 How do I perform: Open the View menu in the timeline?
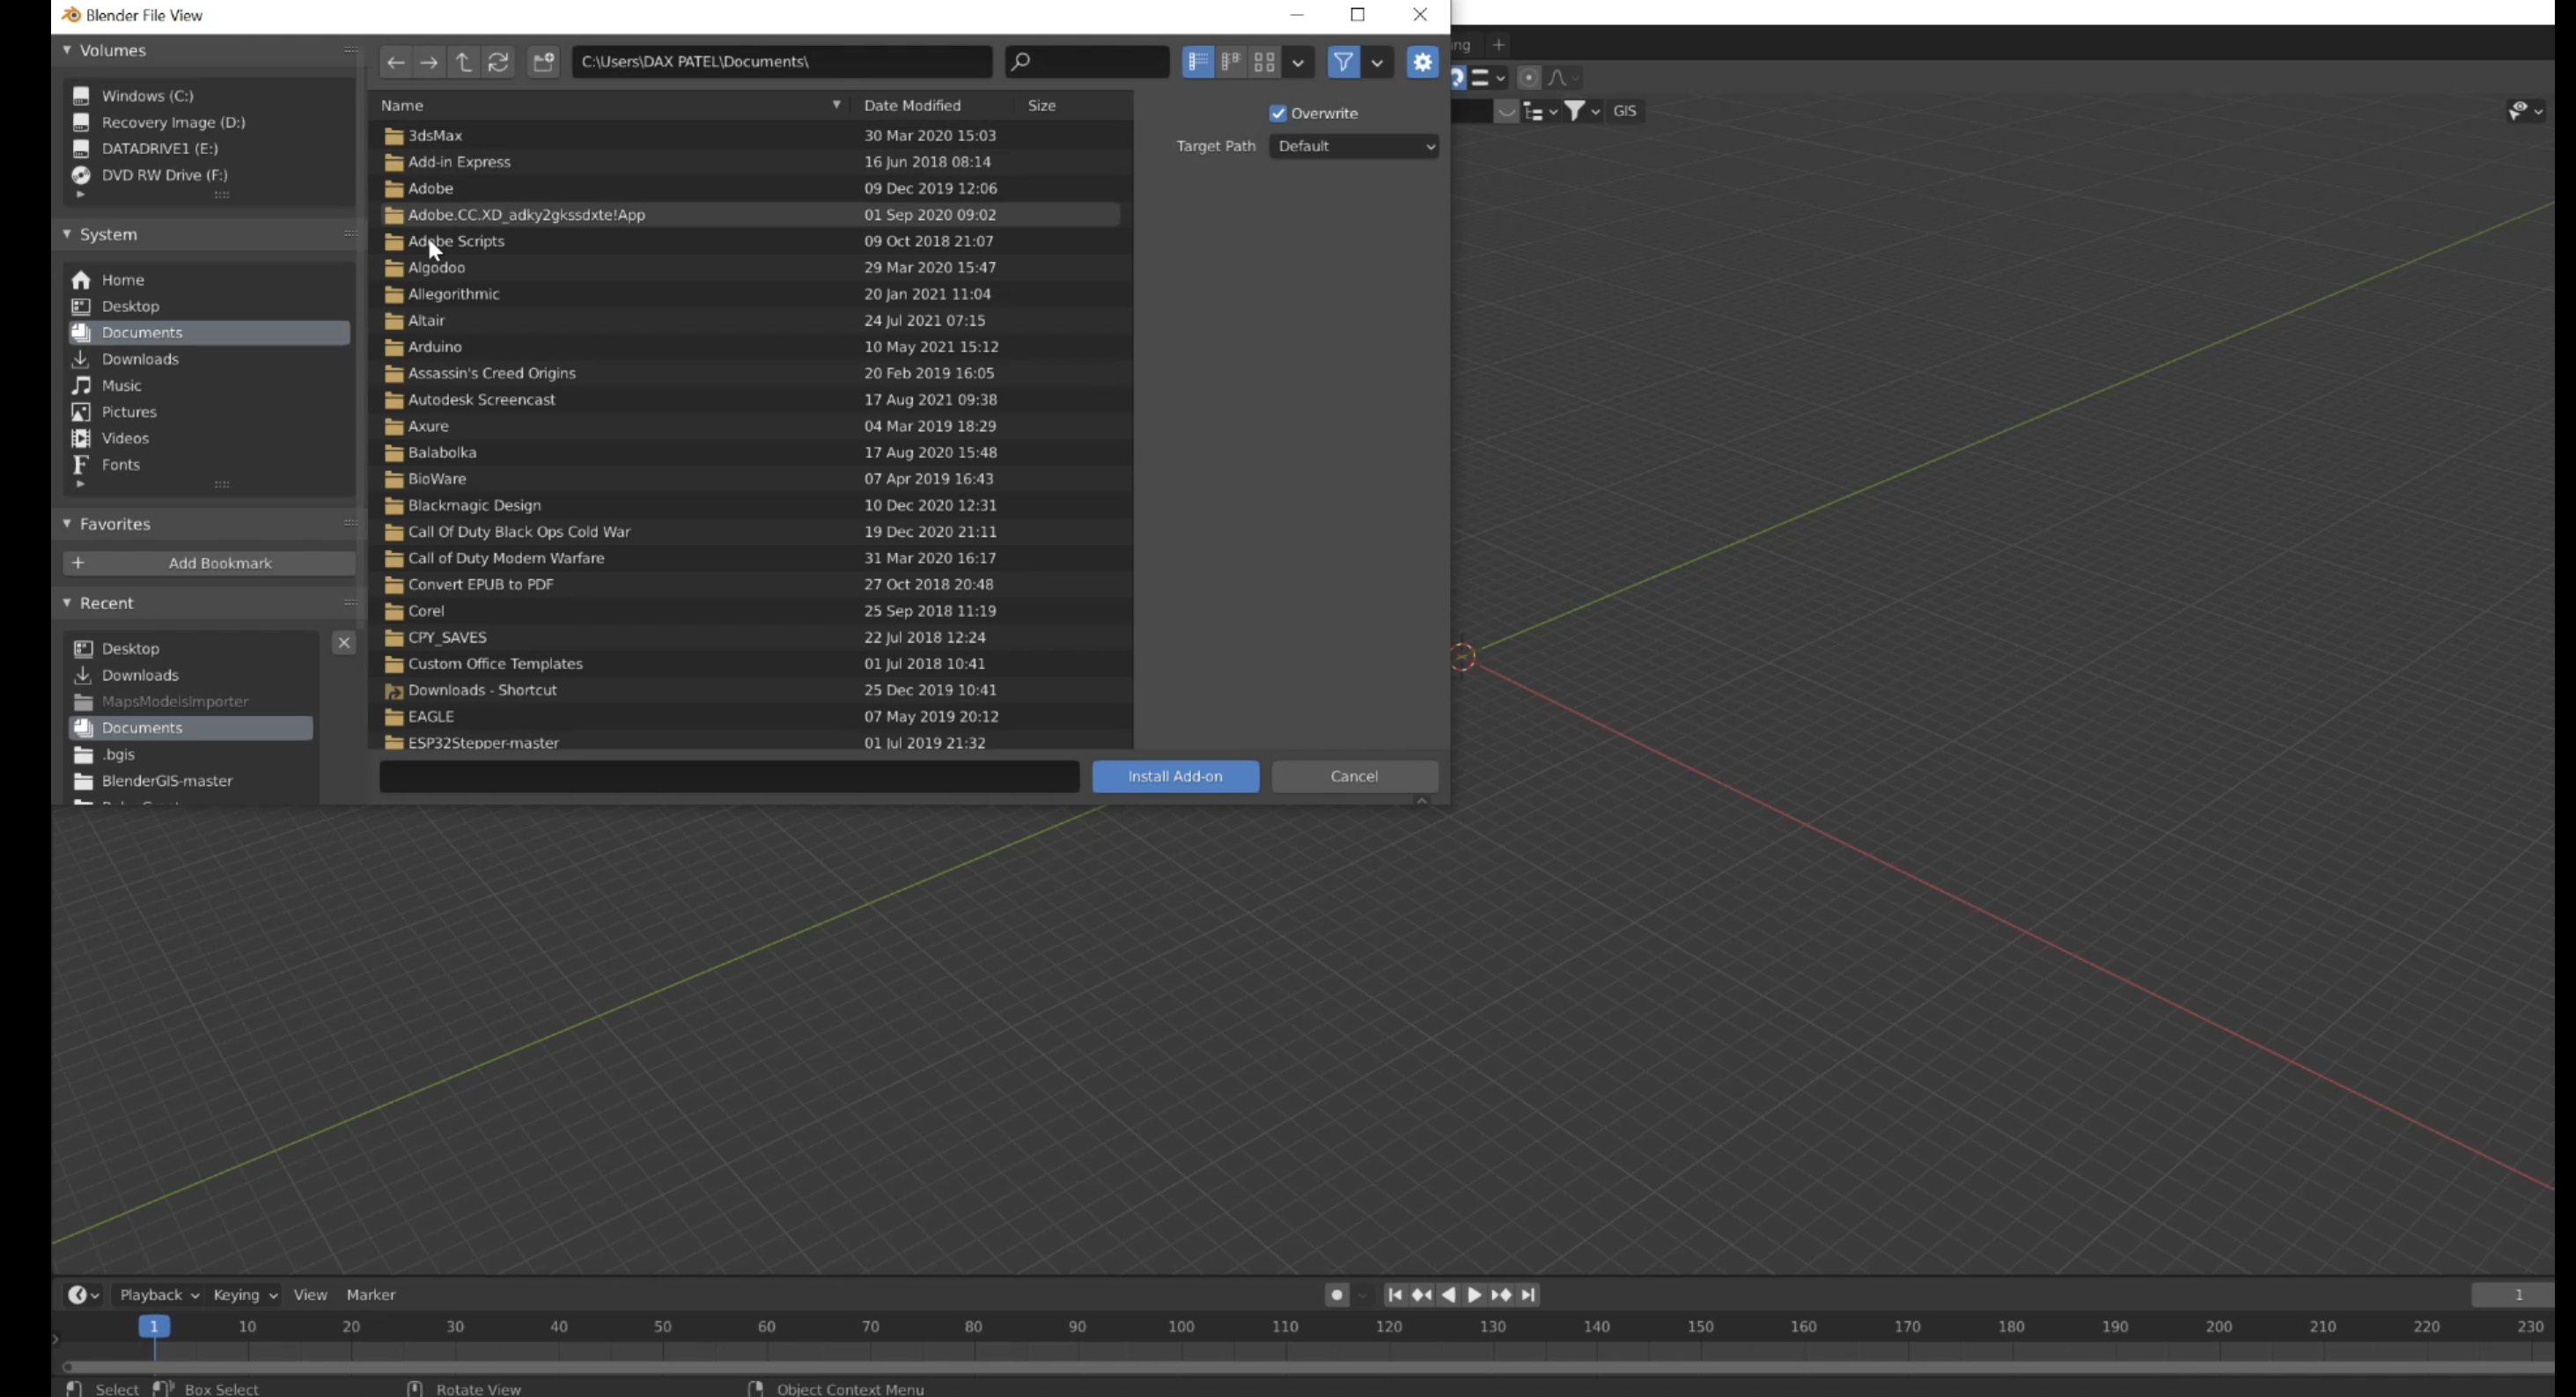click(x=310, y=1294)
